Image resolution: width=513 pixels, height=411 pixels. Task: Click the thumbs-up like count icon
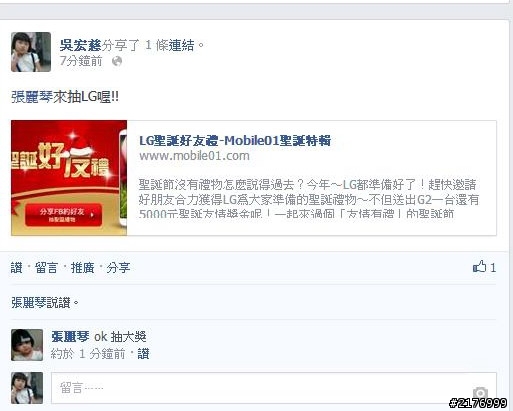click(479, 266)
